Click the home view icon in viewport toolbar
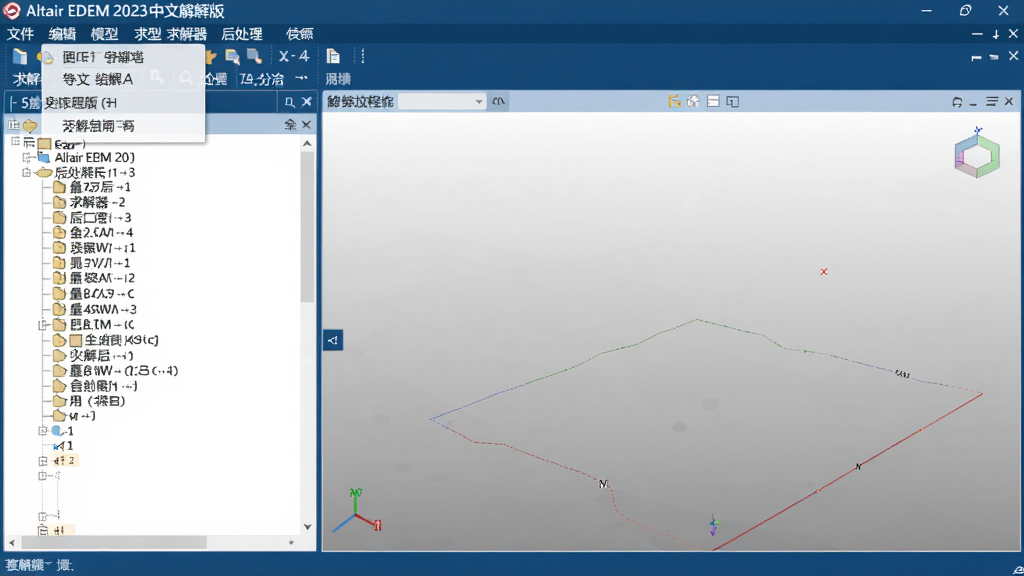The image size is (1024, 576). pos(693,101)
